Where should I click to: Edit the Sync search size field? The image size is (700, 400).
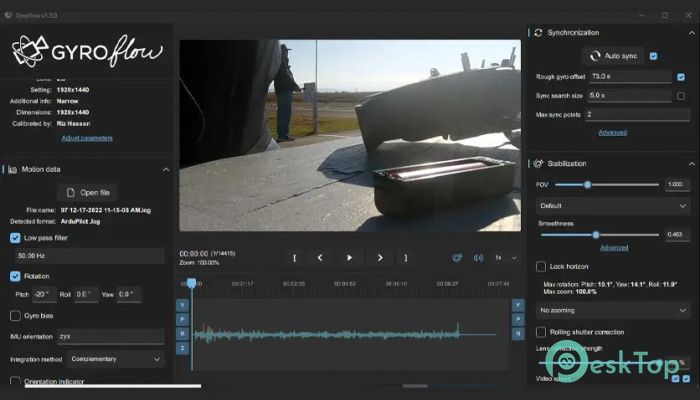(x=630, y=96)
